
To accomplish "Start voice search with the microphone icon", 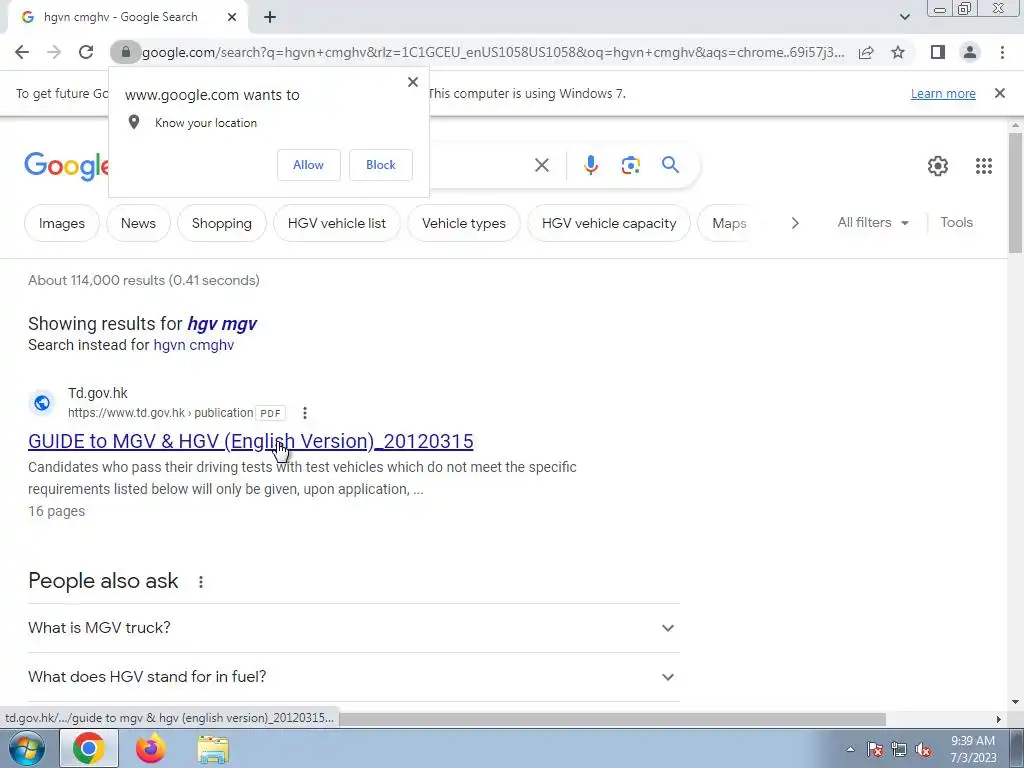I will [x=590, y=165].
